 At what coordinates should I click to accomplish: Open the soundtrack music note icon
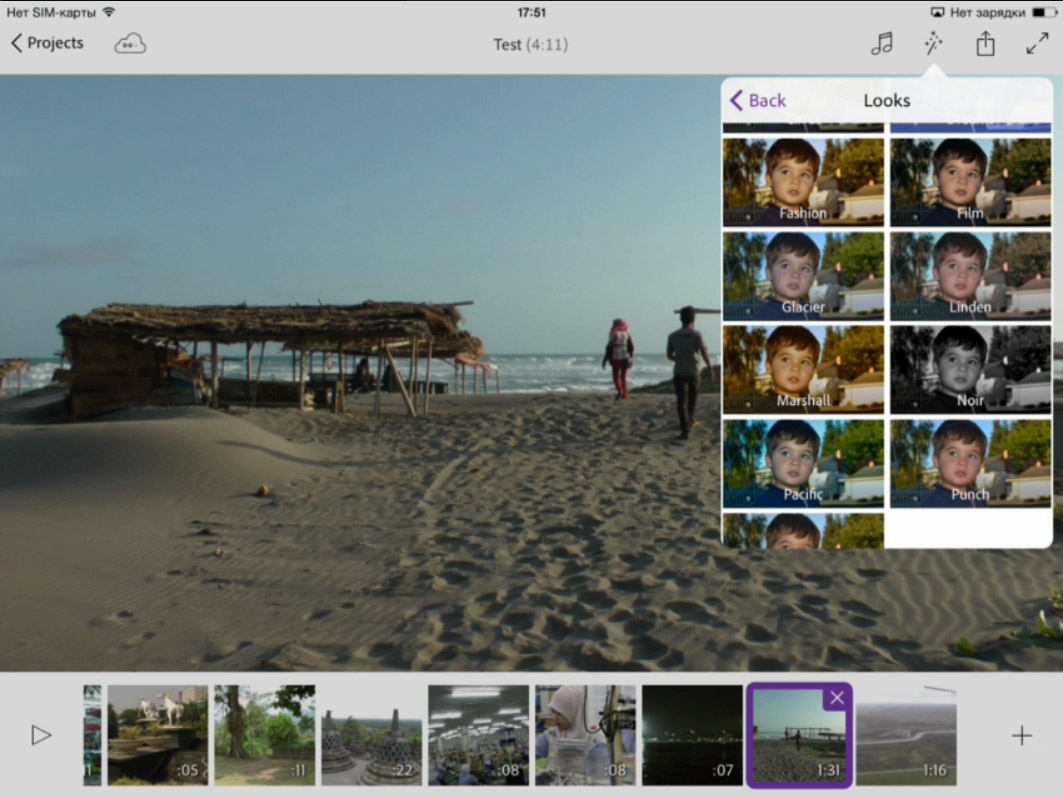pos(881,43)
